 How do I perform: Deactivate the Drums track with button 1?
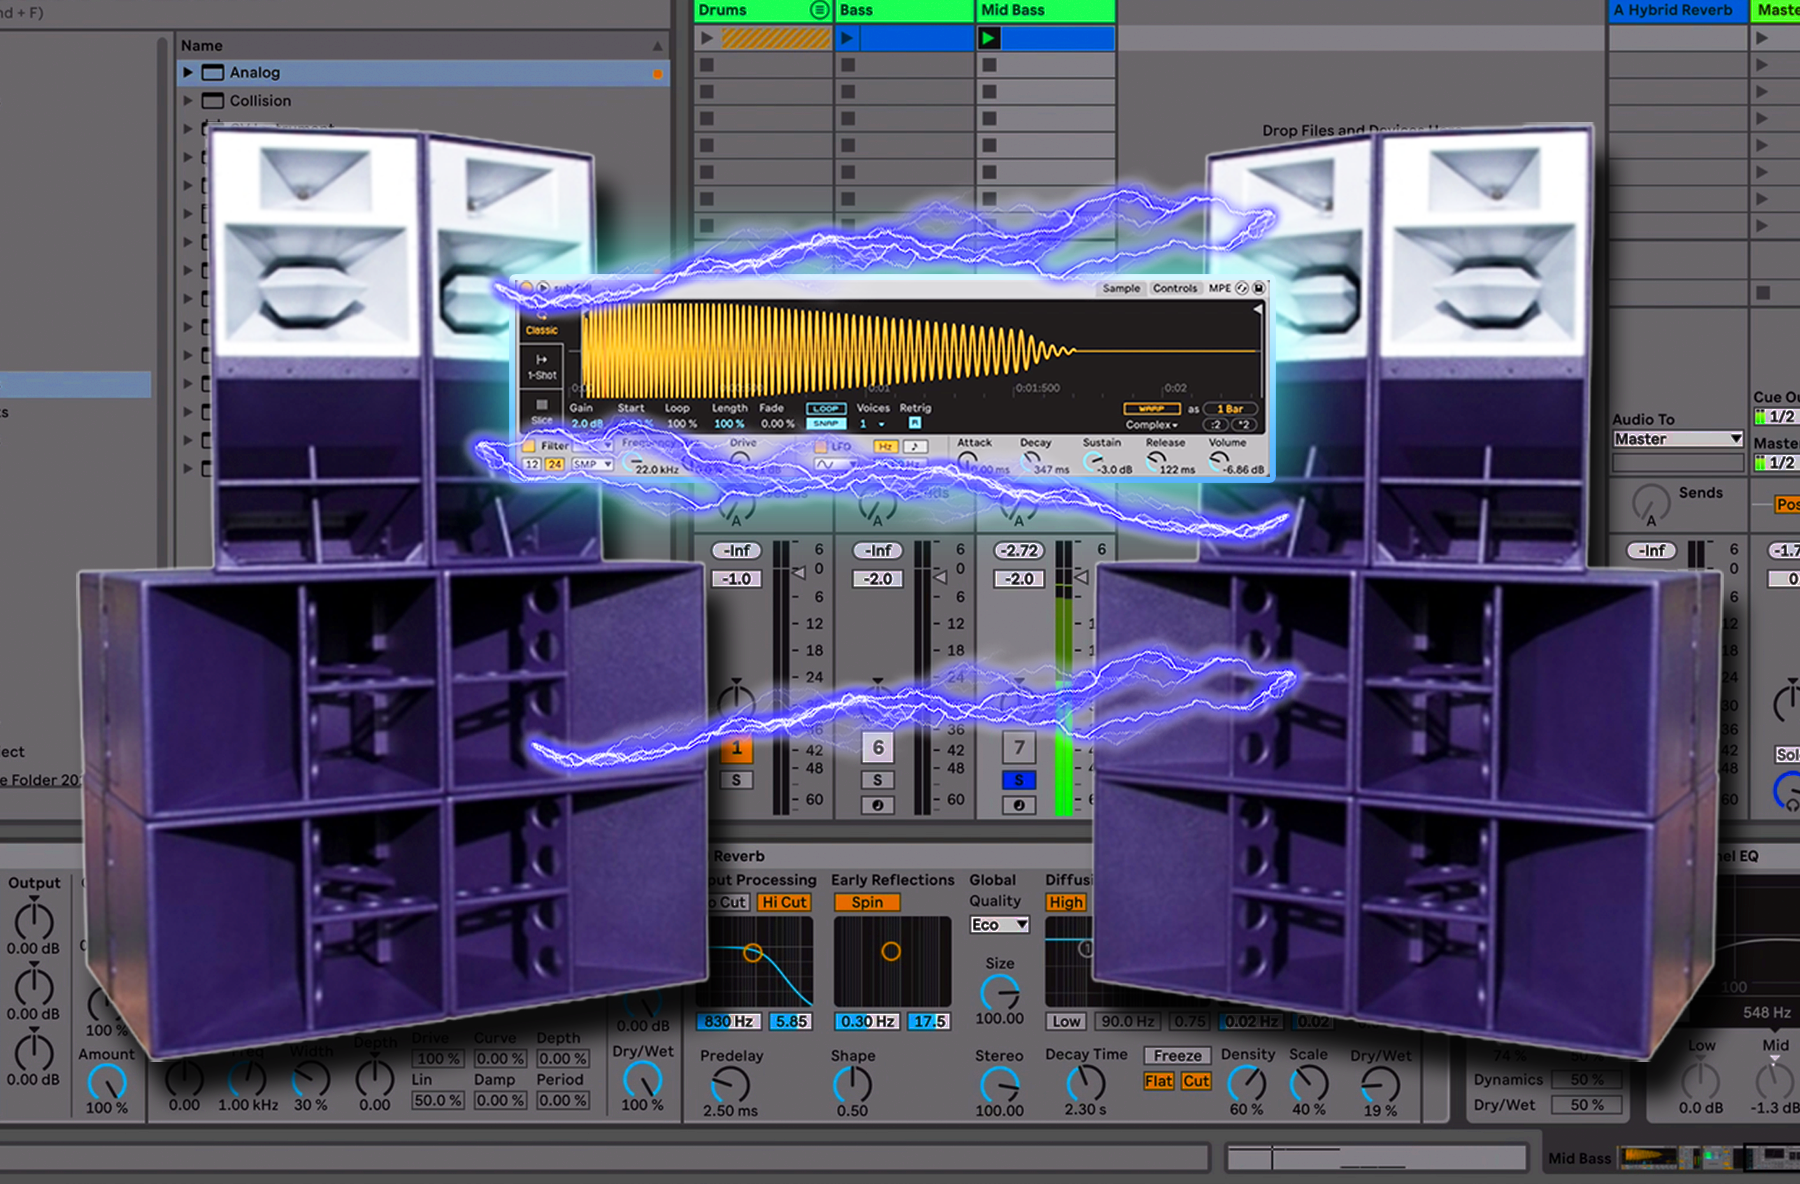click(x=736, y=748)
